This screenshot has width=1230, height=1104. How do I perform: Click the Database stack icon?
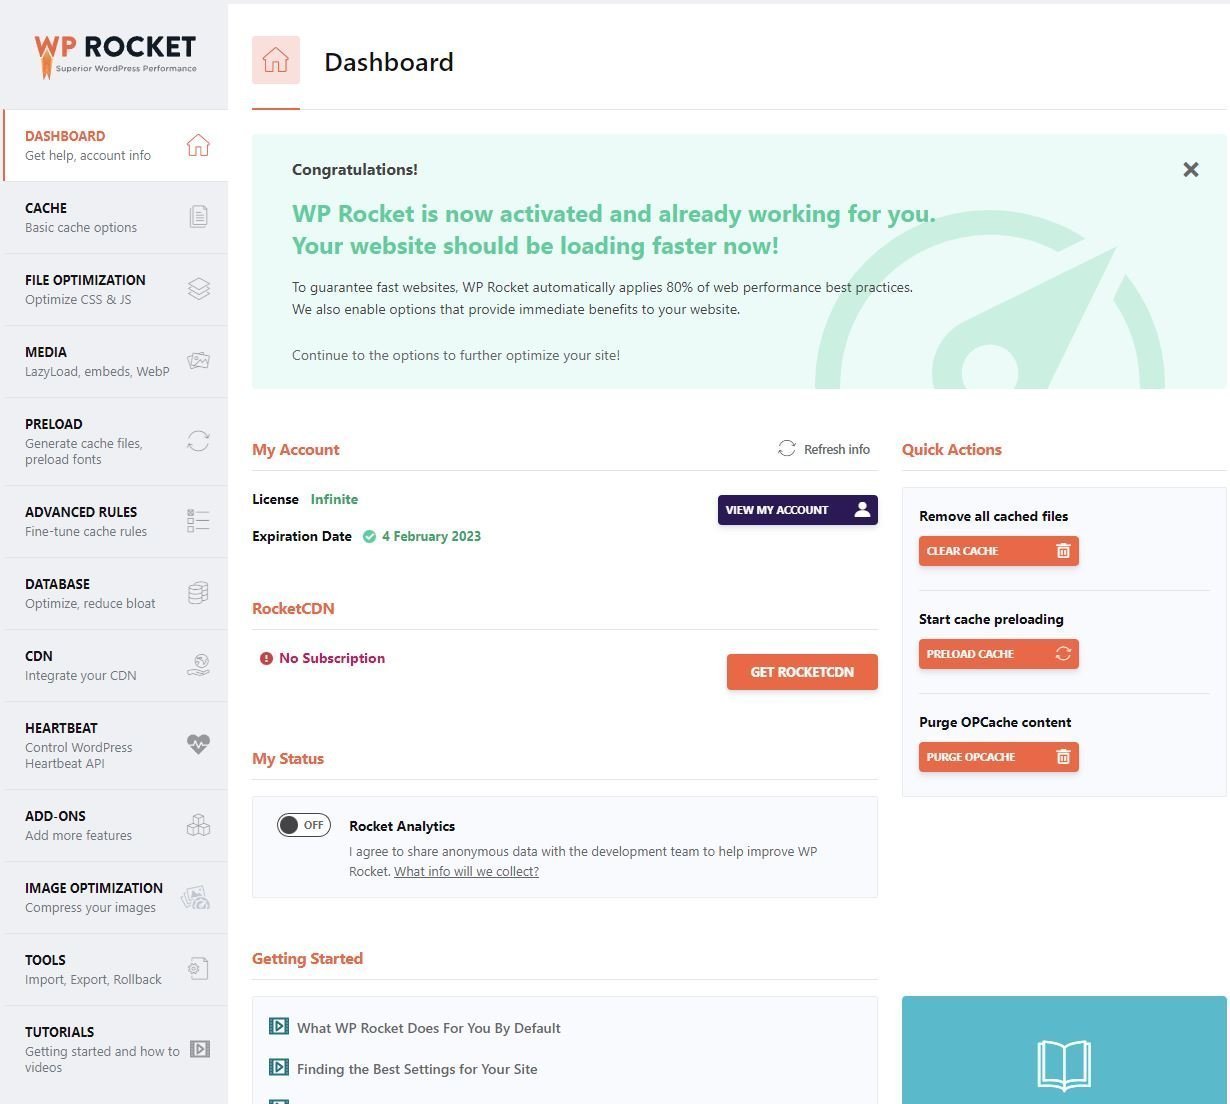[198, 593]
